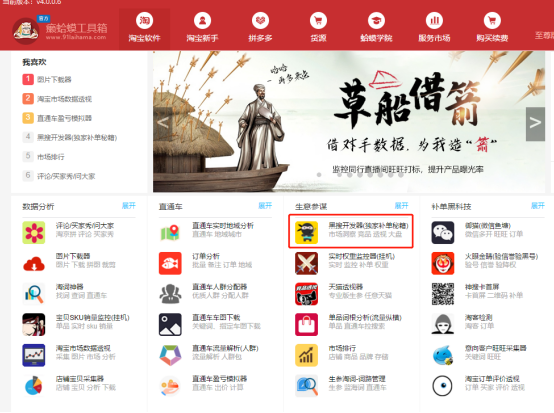Screen dimensions: 554x413
Task: Click the 草船借箭 banner image
Action: 349,122
